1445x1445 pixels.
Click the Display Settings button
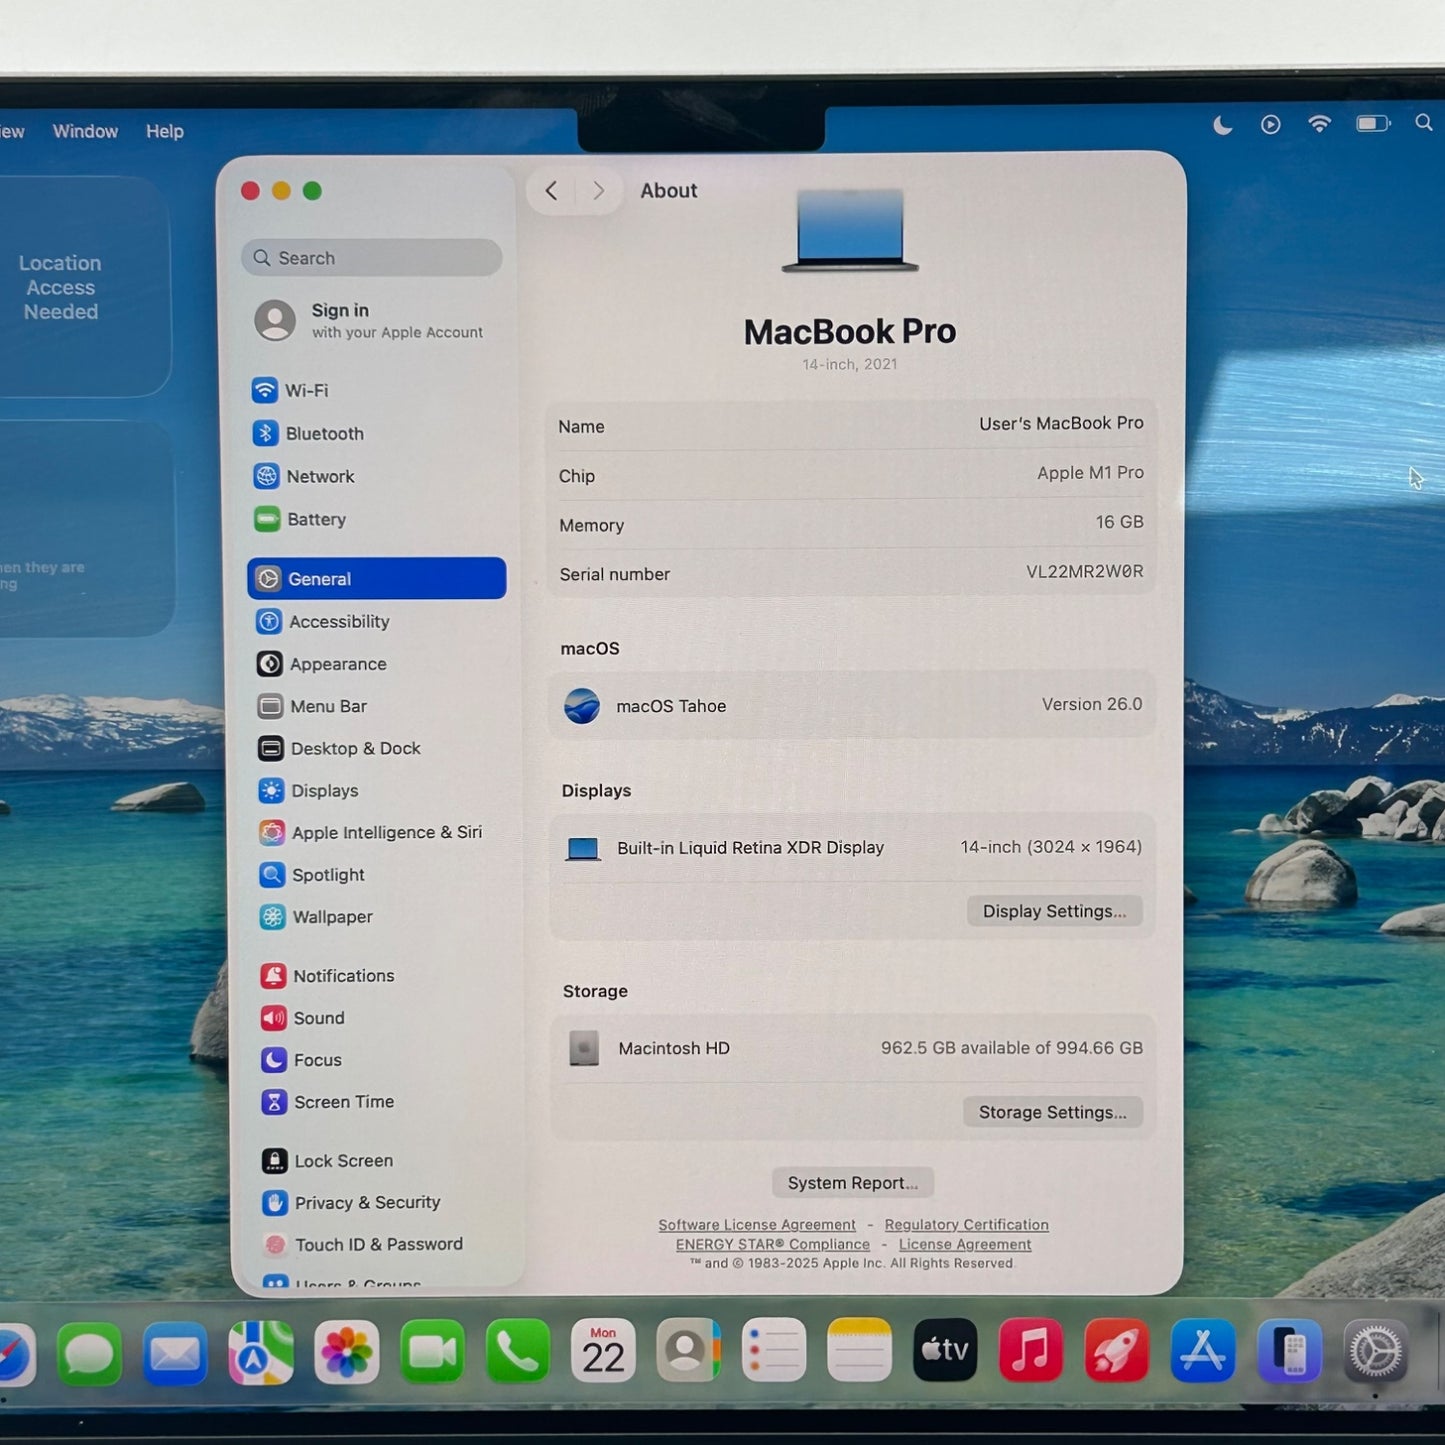(1054, 911)
